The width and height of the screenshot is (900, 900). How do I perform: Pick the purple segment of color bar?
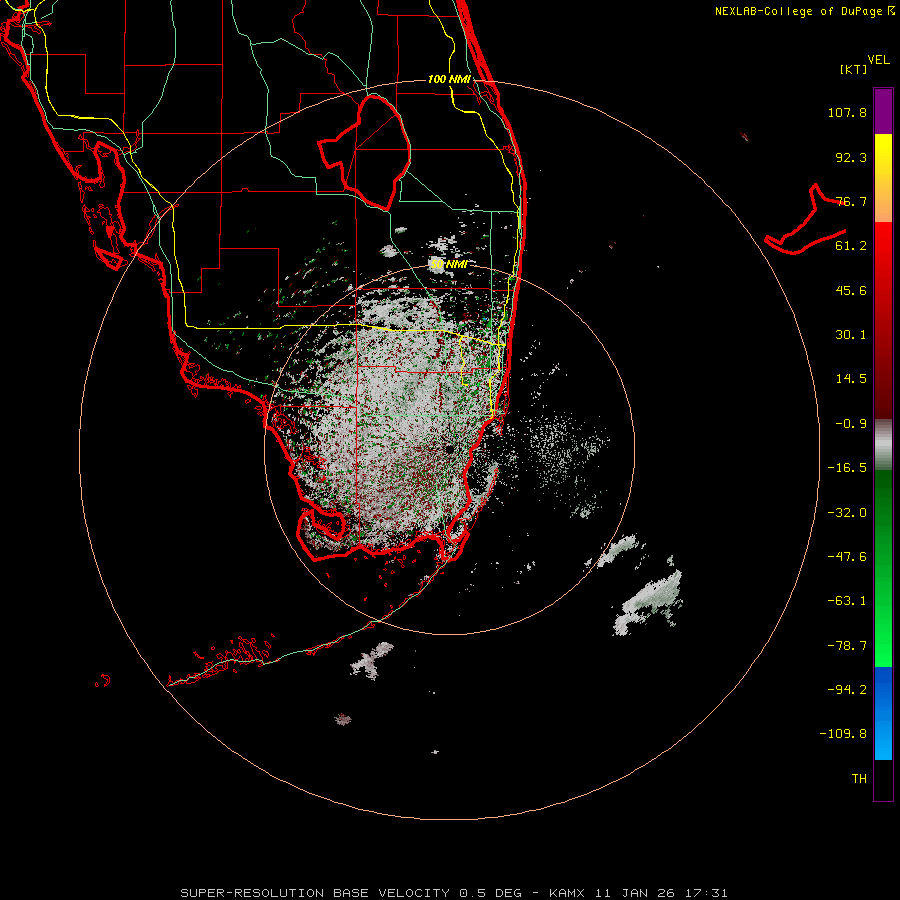pyautogui.click(x=883, y=111)
